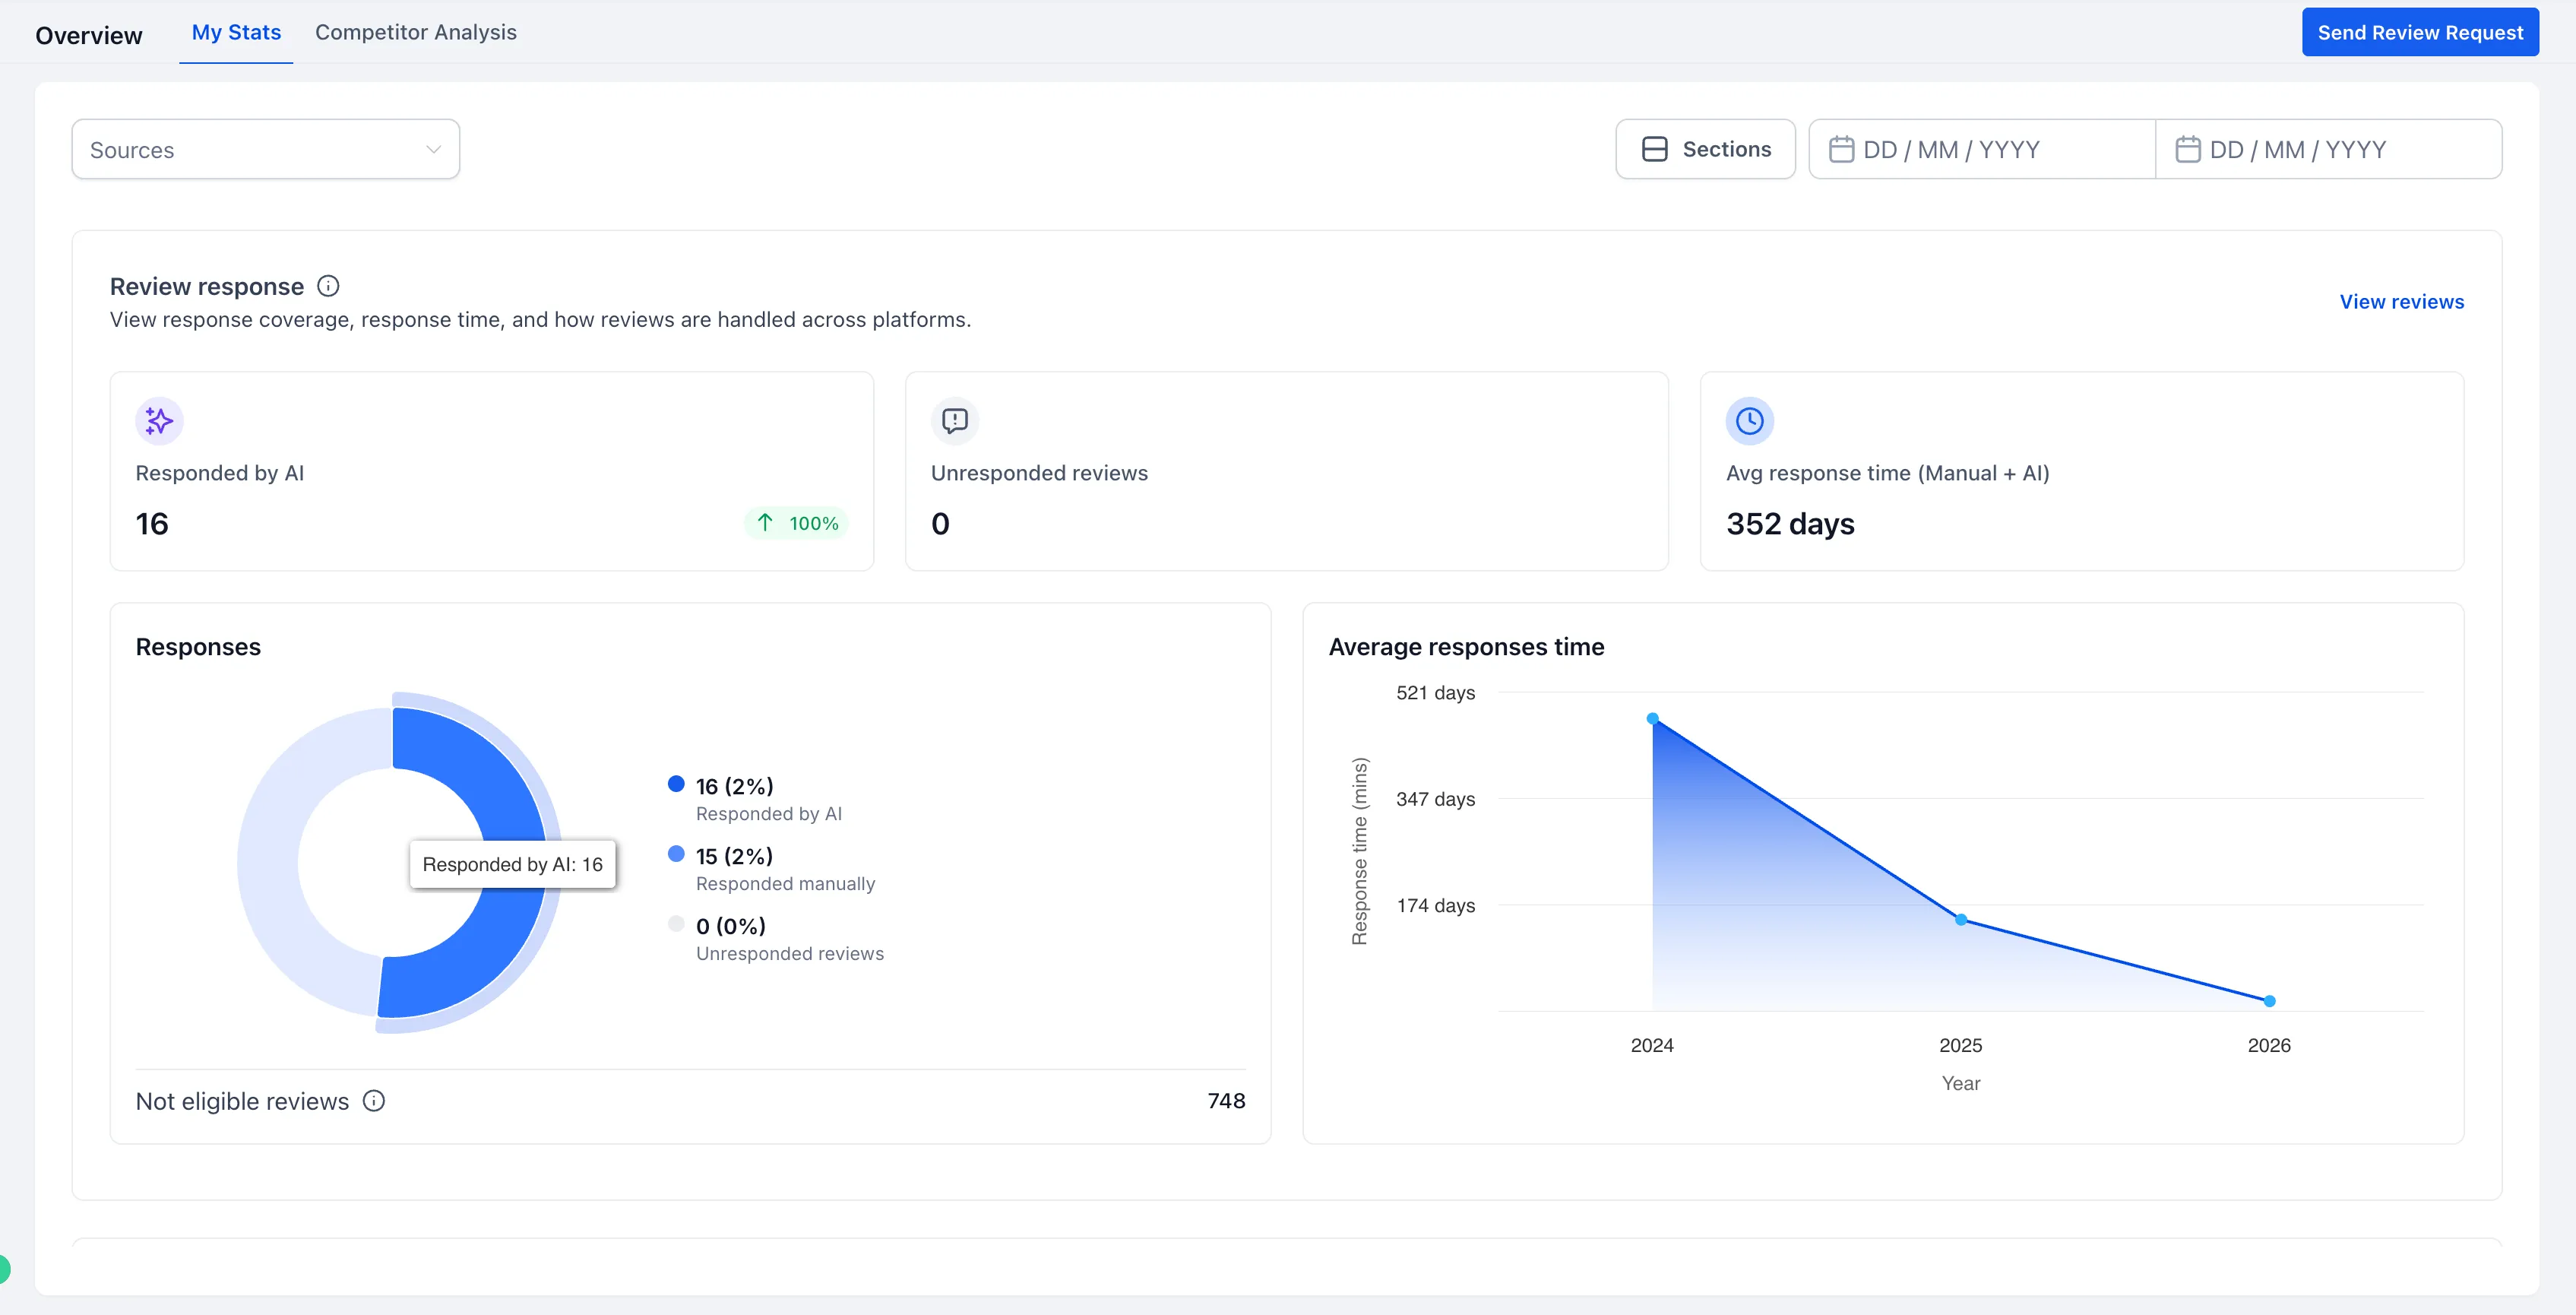Image resolution: width=2576 pixels, height=1315 pixels.
Task: Open the Overview tab
Action: pyautogui.click(x=88, y=34)
